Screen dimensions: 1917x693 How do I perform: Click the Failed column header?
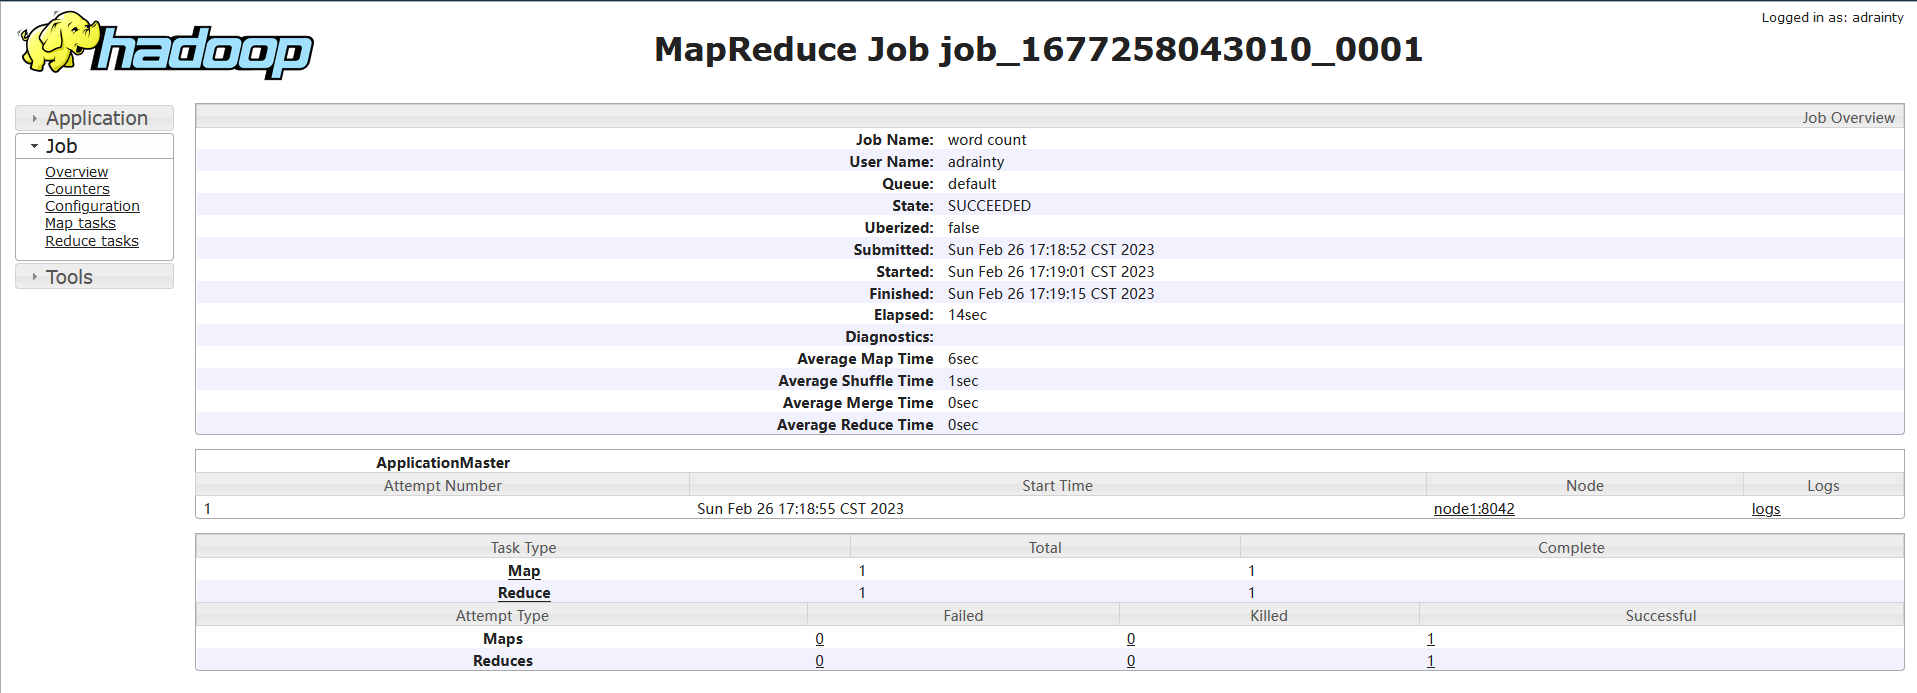point(963,616)
